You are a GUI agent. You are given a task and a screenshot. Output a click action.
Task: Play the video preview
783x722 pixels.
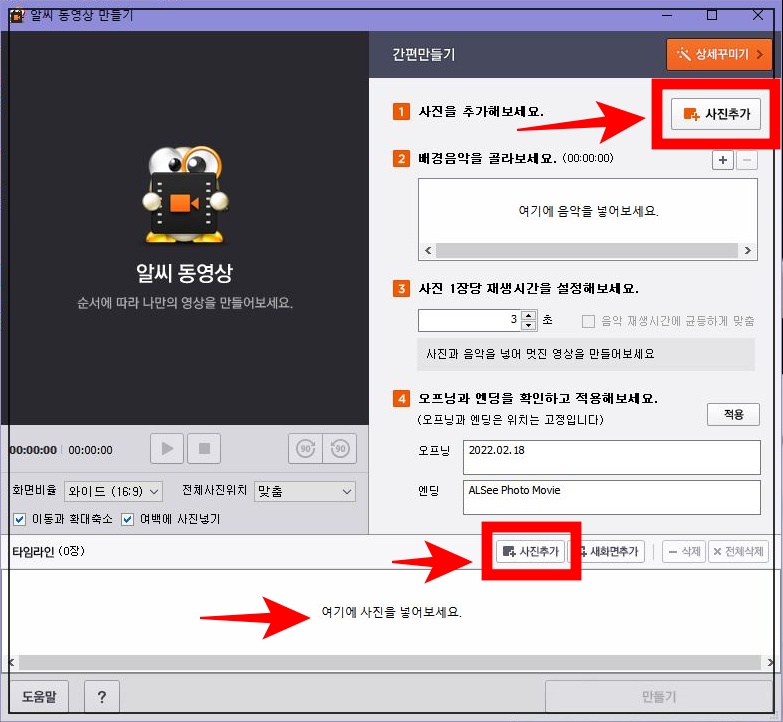167,448
